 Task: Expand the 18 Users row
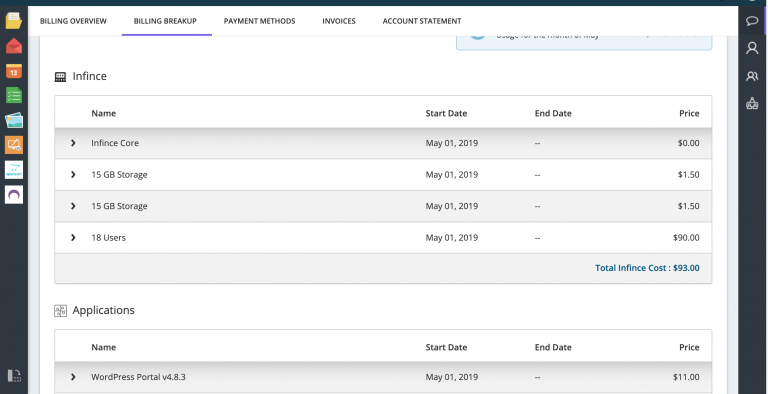pos(73,238)
